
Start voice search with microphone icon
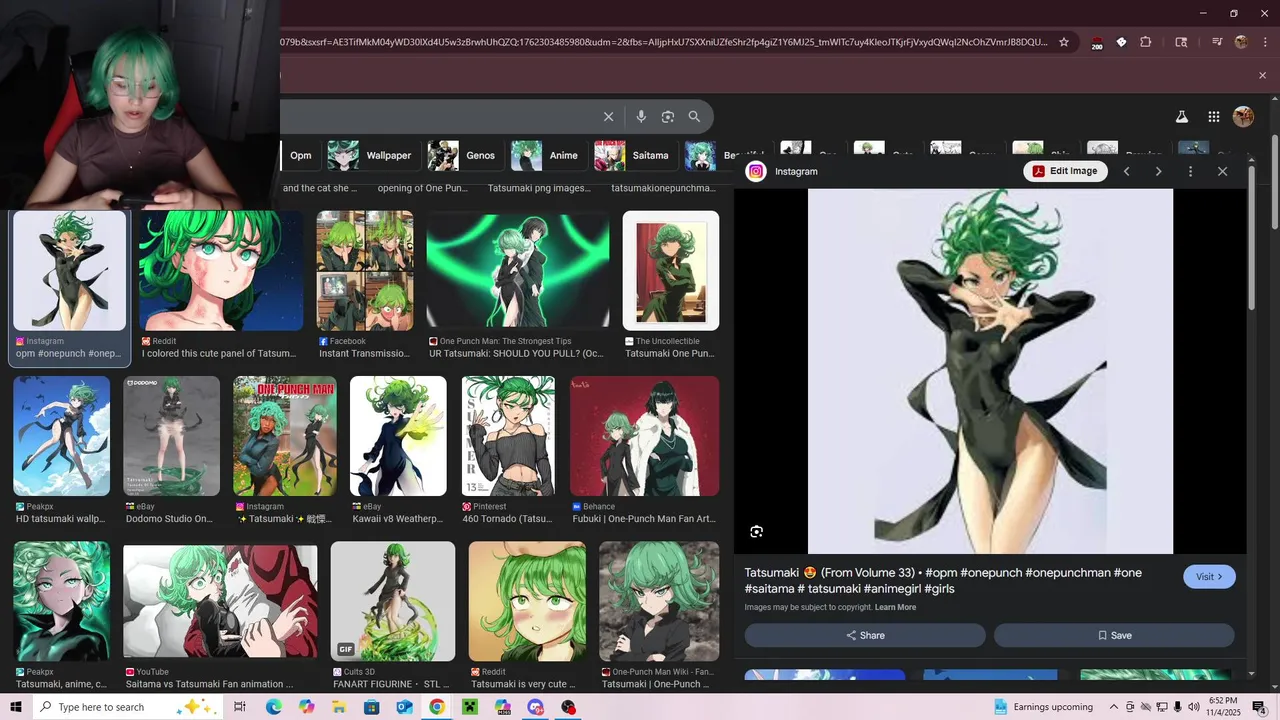[641, 117]
